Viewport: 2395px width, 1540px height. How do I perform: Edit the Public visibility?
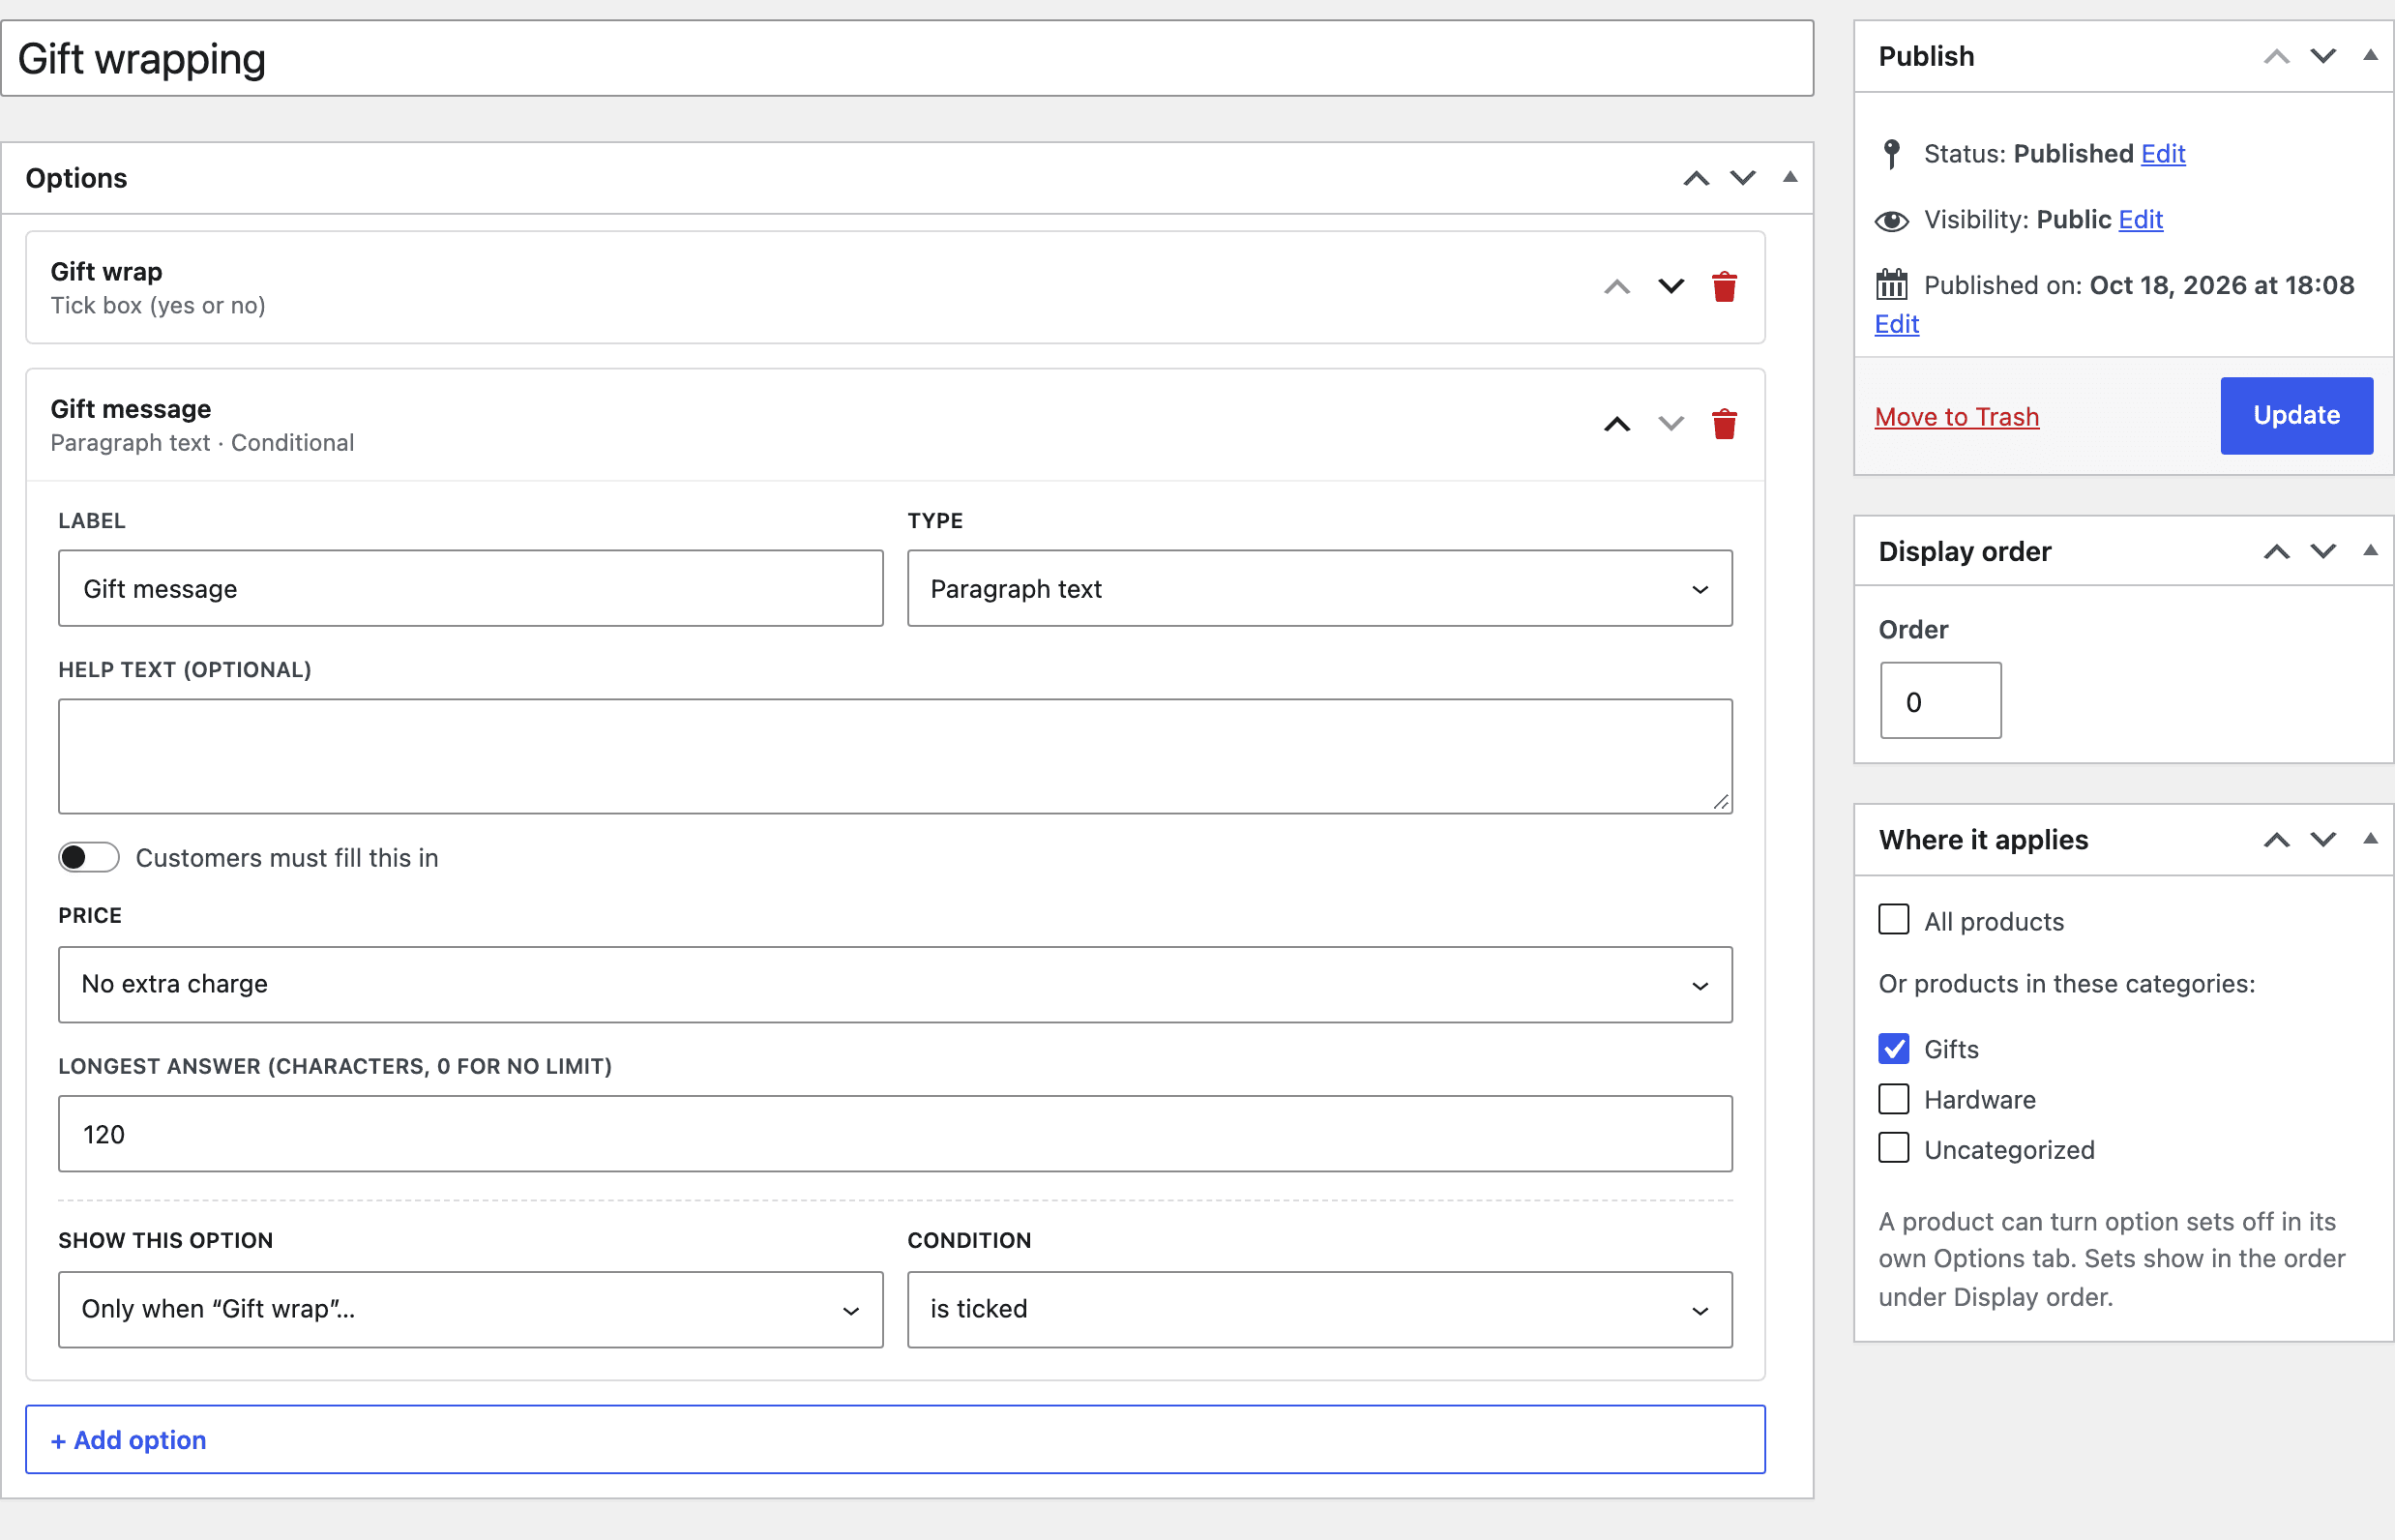[x=2140, y=220]
